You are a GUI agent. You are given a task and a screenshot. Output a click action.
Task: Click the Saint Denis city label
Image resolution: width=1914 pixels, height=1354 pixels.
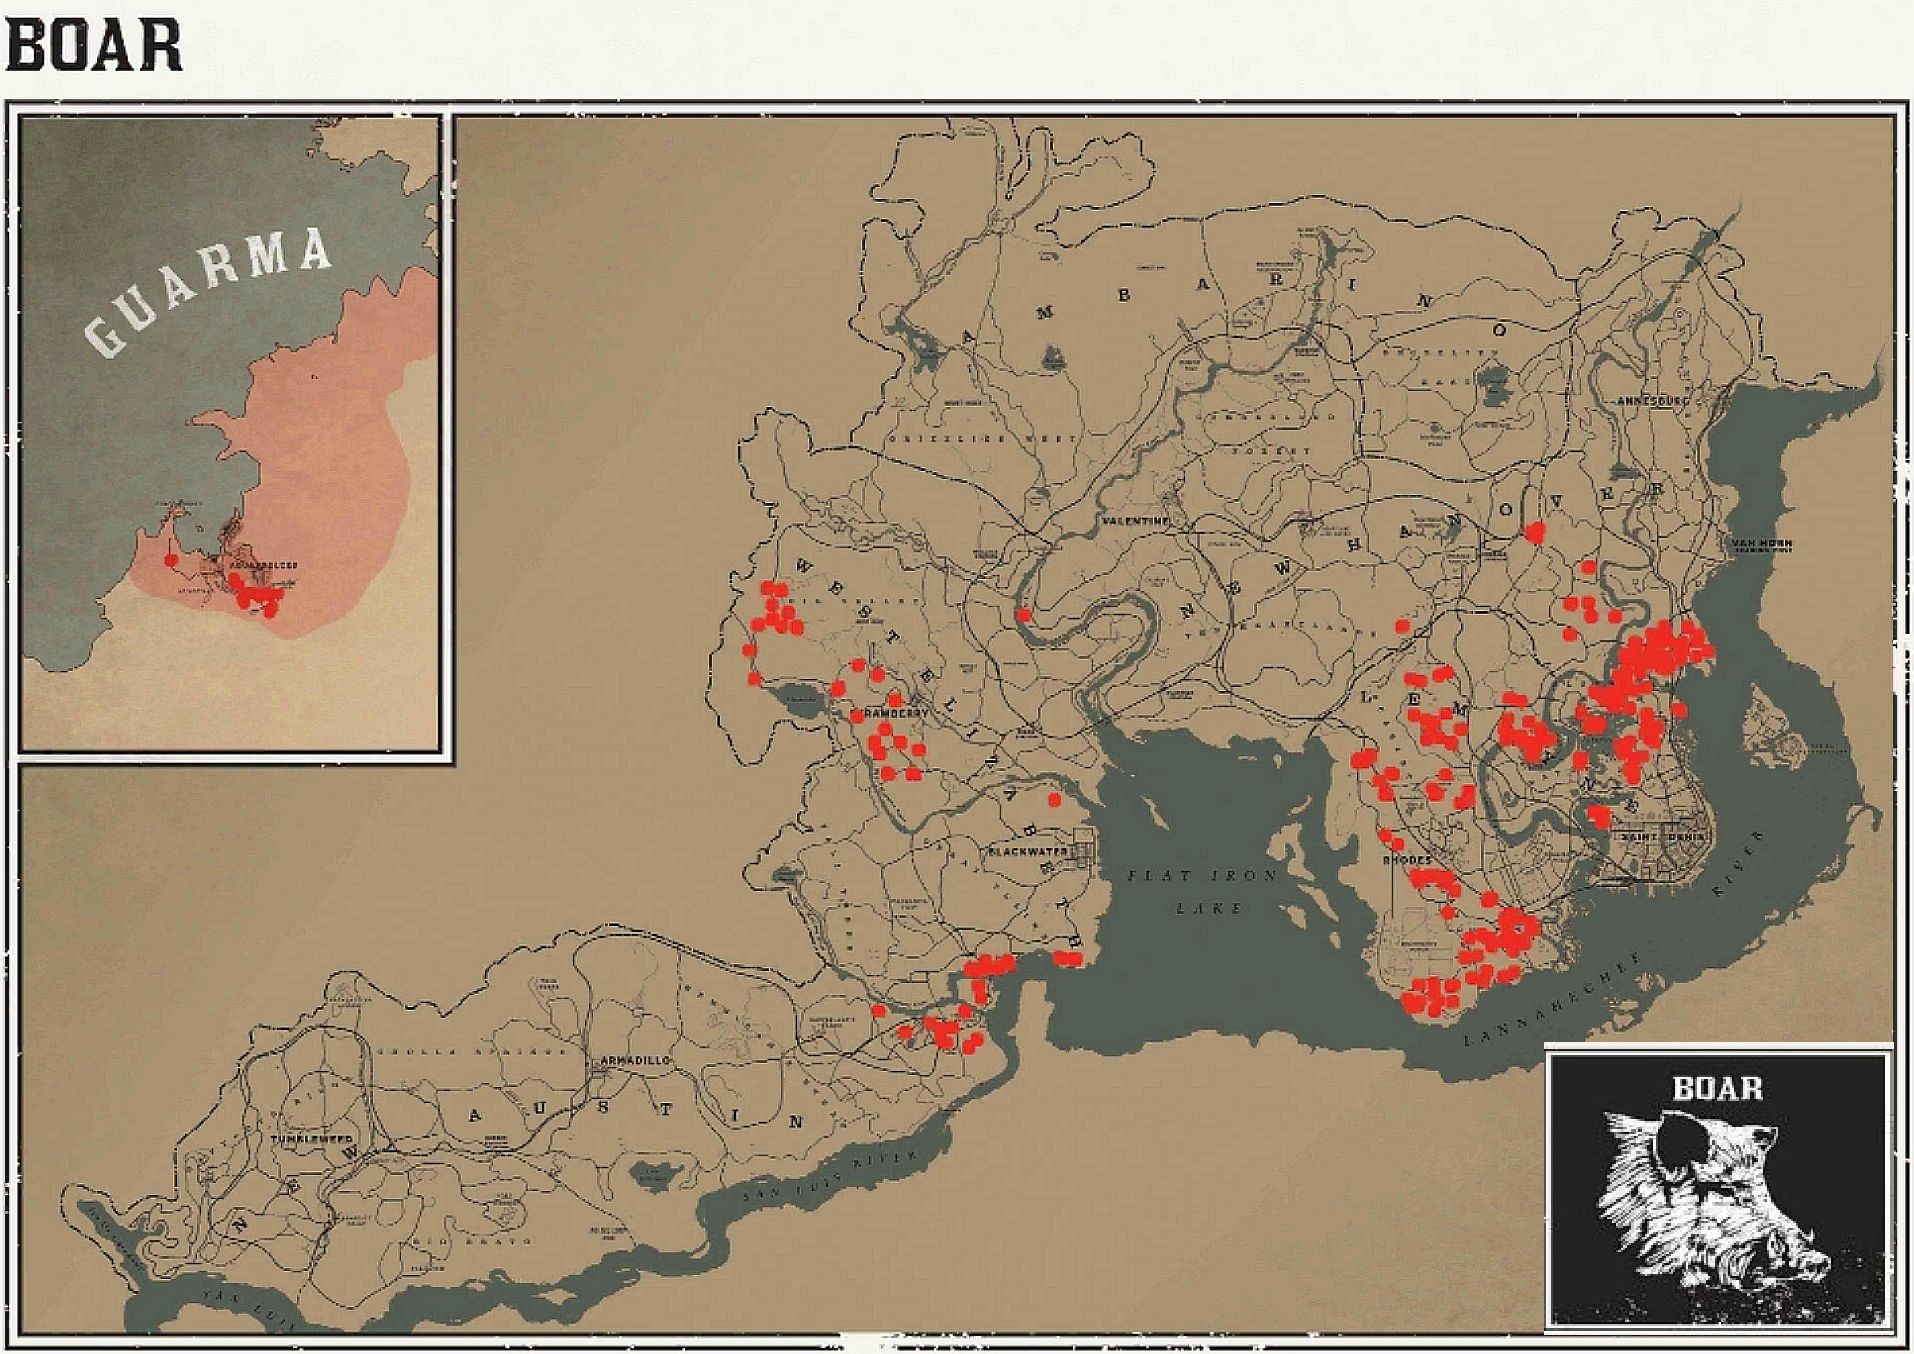point(1662,837)
